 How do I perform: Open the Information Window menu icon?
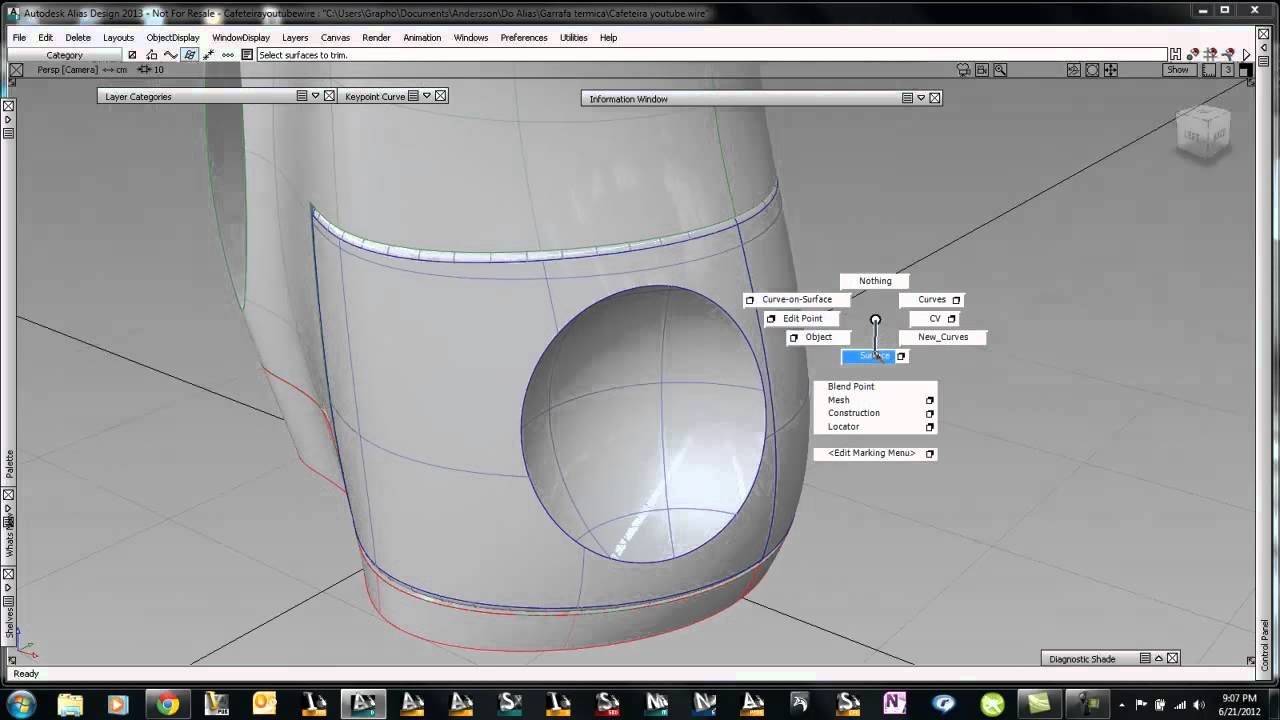[x=908, y=98]
